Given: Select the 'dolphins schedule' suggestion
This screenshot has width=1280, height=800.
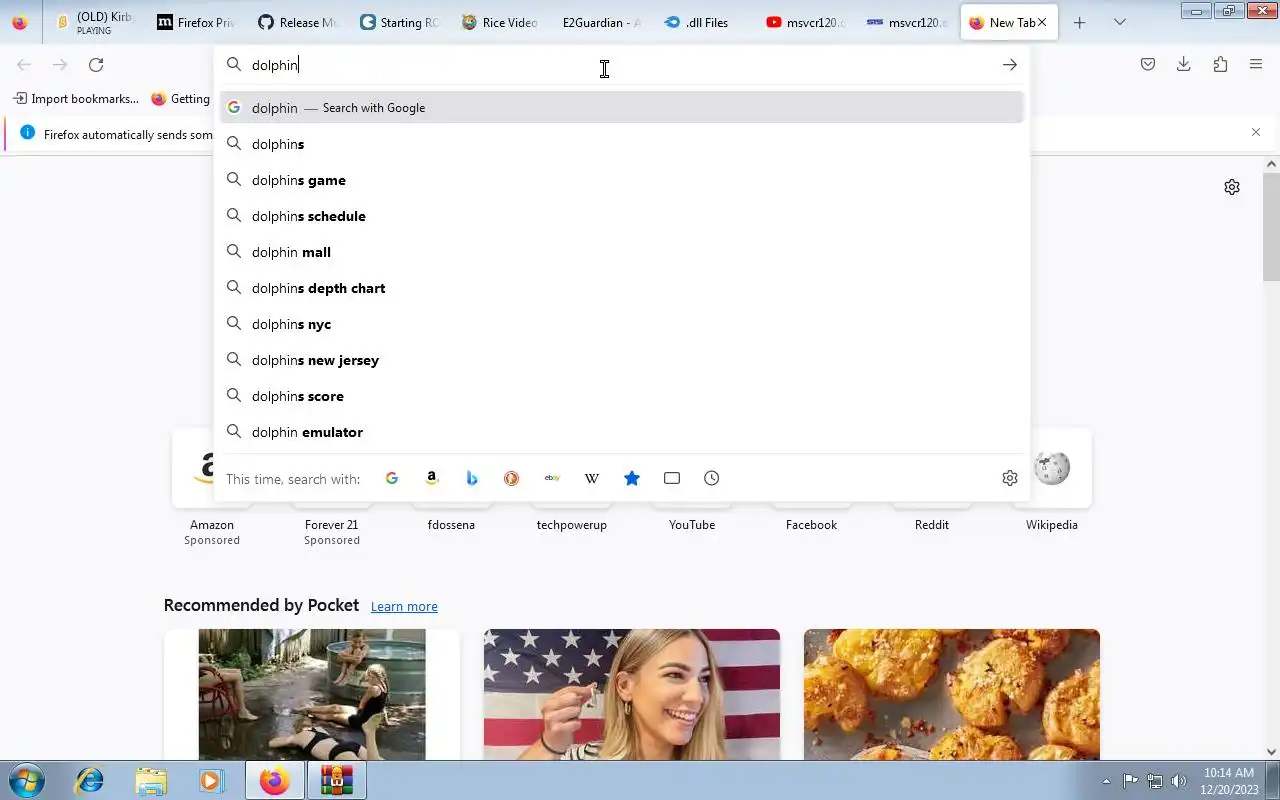Looking at the screenshot, I should [622, 216].
